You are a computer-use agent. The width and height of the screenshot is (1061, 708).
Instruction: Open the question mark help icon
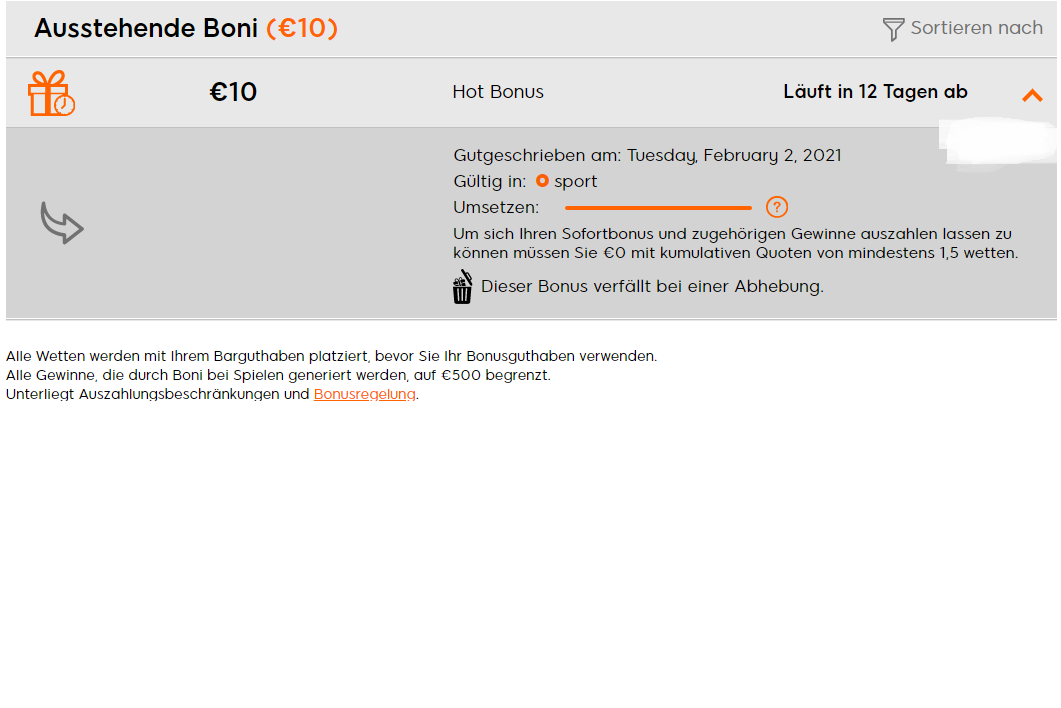[x=777, y=207]
